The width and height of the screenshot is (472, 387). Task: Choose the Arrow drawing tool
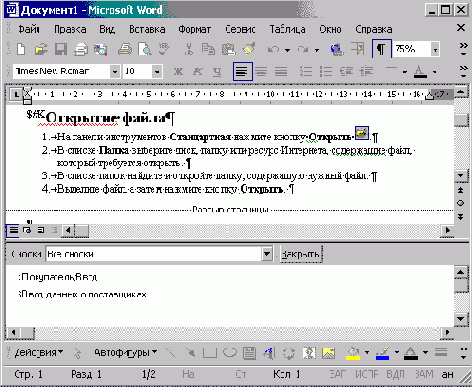pyautogui.click(x=190, y=353)
